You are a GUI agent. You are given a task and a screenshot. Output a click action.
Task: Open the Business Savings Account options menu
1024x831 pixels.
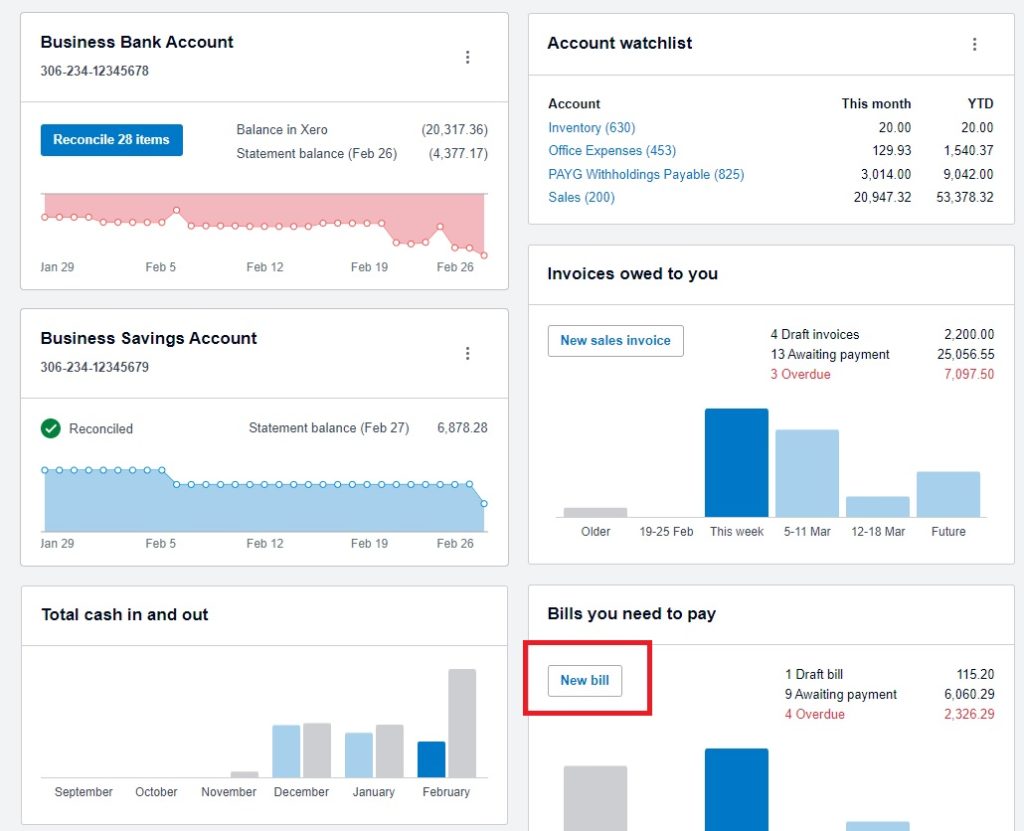(468, 353)
